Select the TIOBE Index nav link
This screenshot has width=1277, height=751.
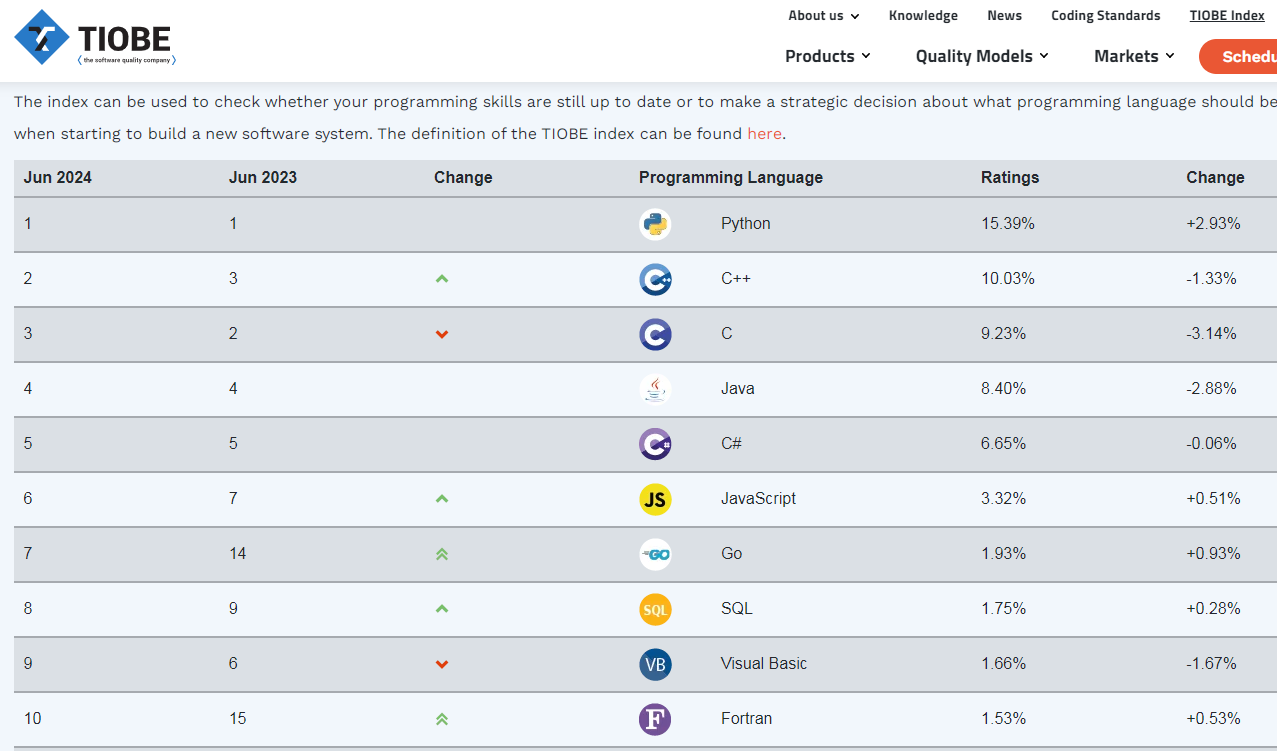1227,16
